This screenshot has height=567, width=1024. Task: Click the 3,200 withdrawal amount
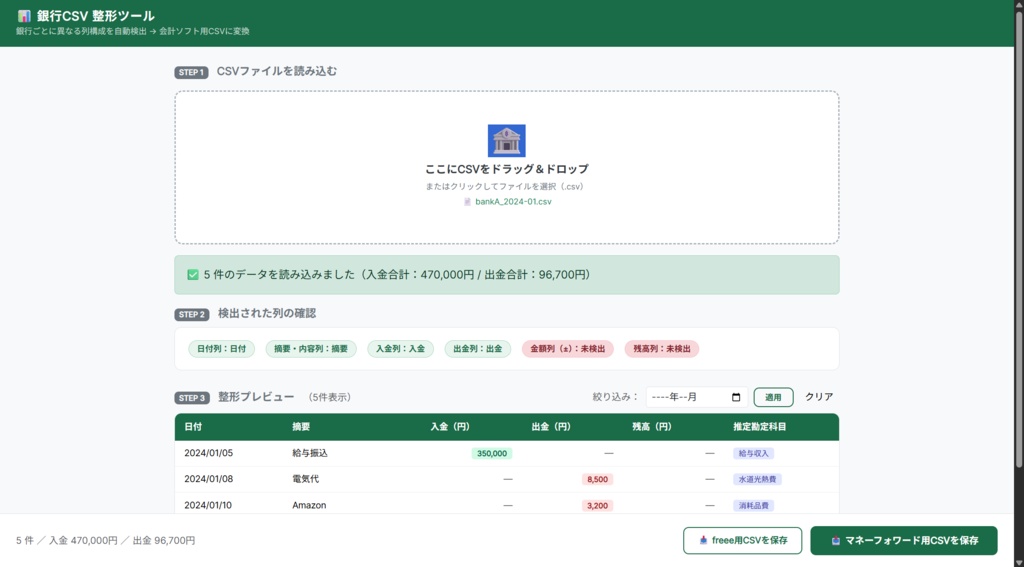pos(598,506)
